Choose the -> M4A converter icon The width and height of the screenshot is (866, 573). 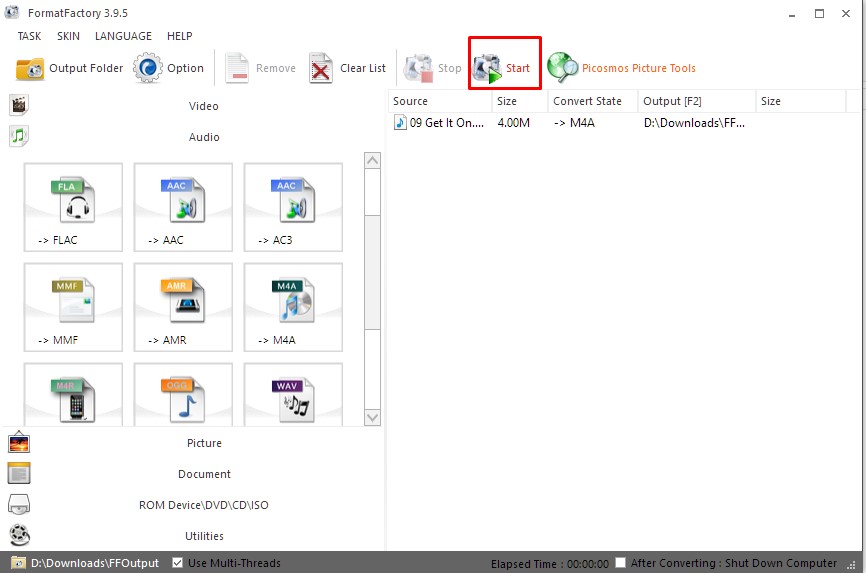(293, 307)
